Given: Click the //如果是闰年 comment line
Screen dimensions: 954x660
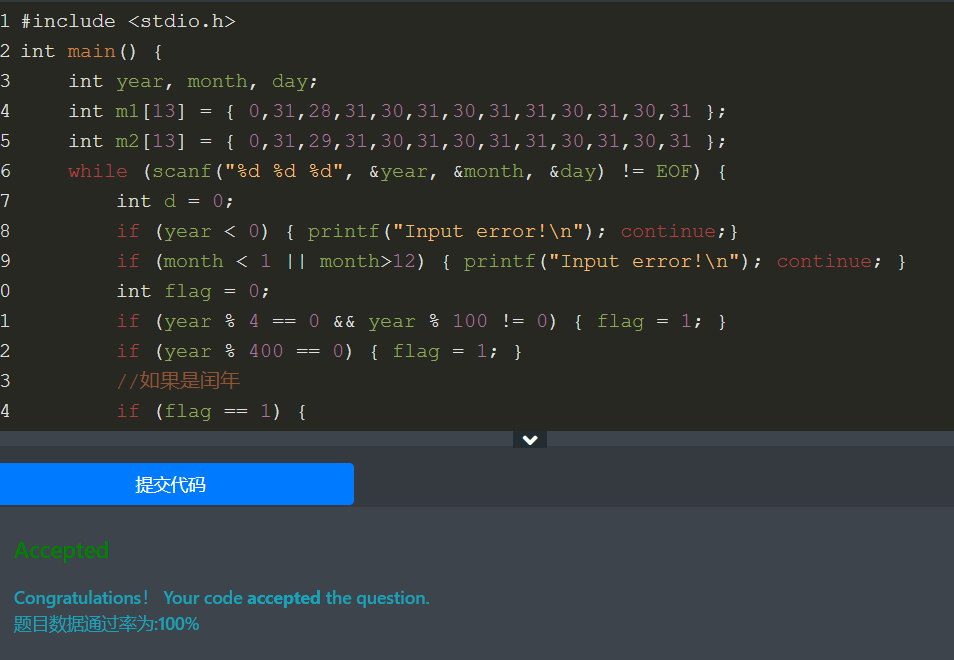Looking at the screenshot, I should [x=178, y=381].
